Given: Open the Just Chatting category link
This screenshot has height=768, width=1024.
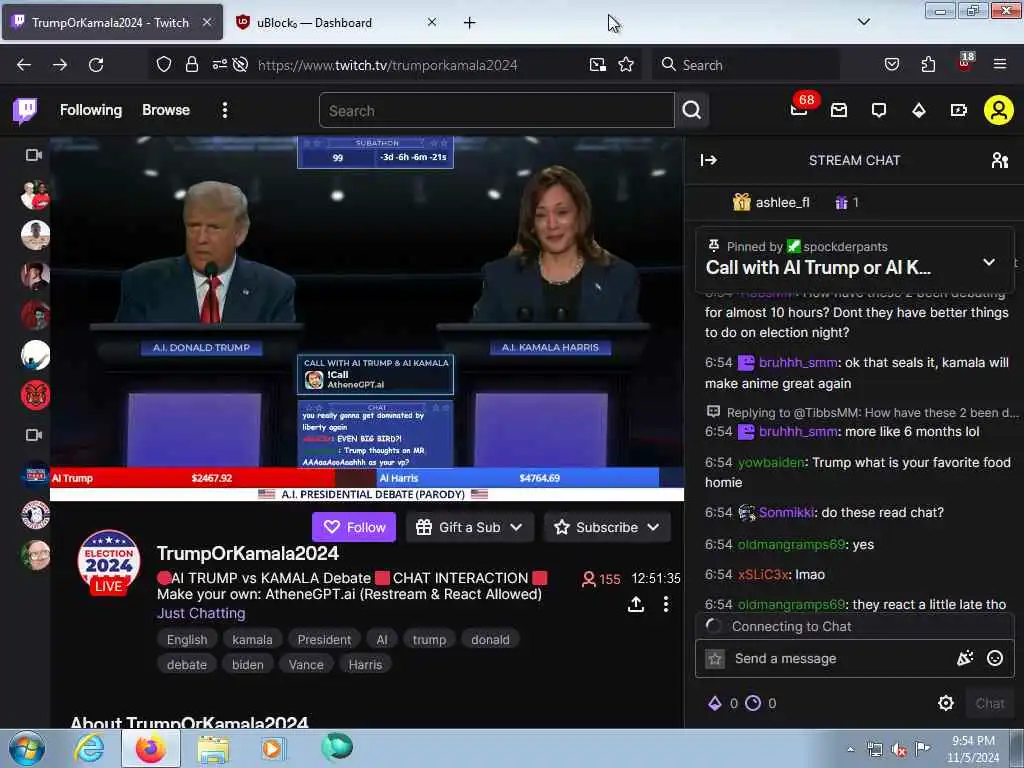Looking at the screenshot, I should click(x=201, y=613).
